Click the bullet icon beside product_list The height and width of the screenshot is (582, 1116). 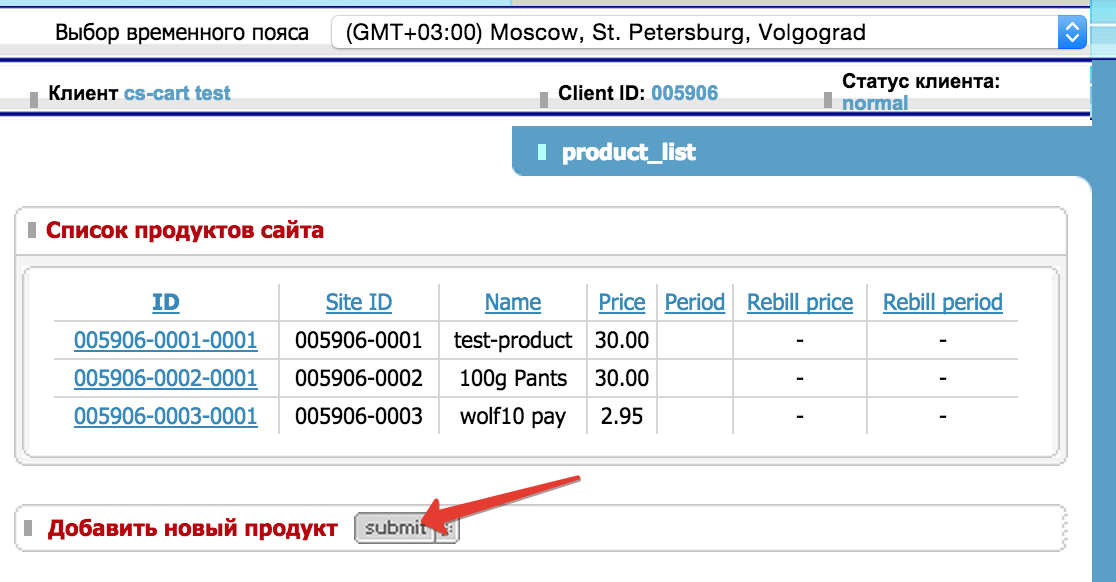pyautogui.click(x=542, y=153)
